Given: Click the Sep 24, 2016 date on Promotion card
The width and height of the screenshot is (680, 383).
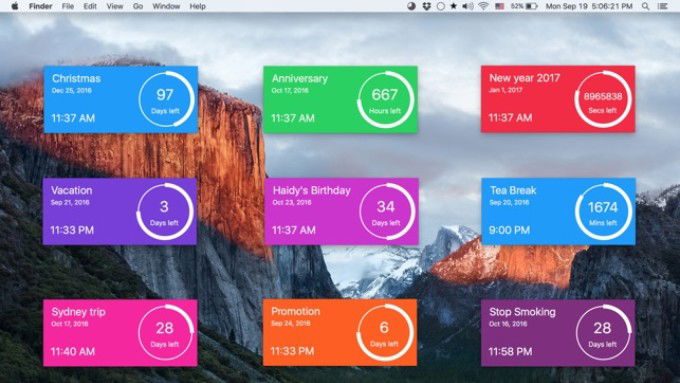Looking at the screenshot, I should click(x=291, y=324).
